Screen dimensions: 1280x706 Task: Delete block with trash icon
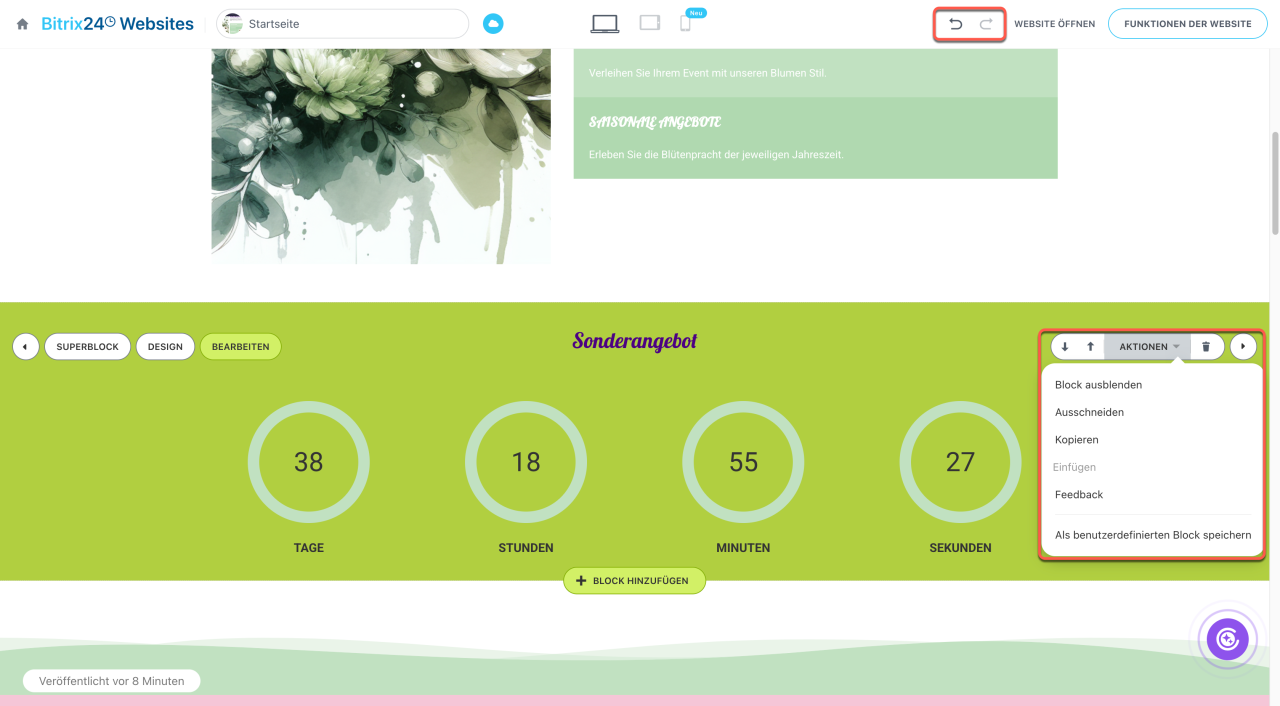pyautogui.click(x=1206, y=347)
